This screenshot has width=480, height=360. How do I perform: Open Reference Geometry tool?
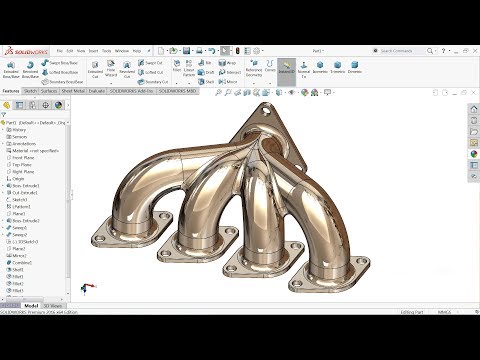click(254, 68)
